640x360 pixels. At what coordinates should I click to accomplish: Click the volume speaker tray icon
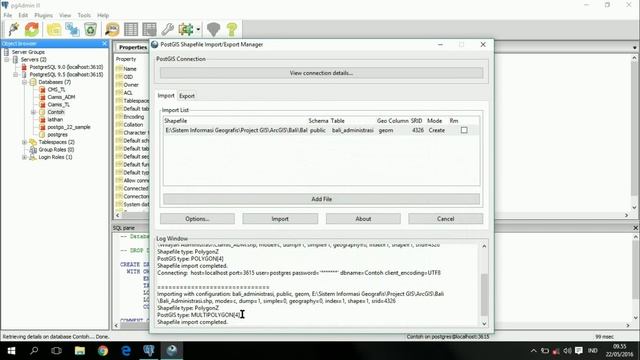[567, 351]
